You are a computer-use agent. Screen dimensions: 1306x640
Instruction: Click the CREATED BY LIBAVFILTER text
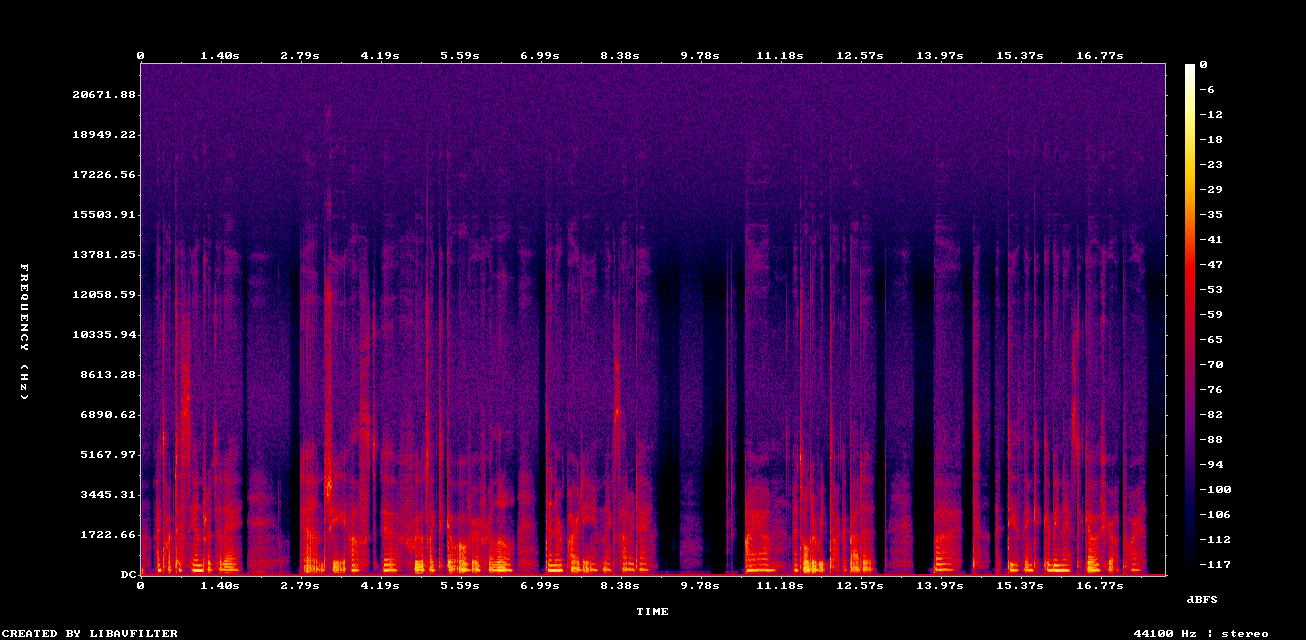click(90, 633)
